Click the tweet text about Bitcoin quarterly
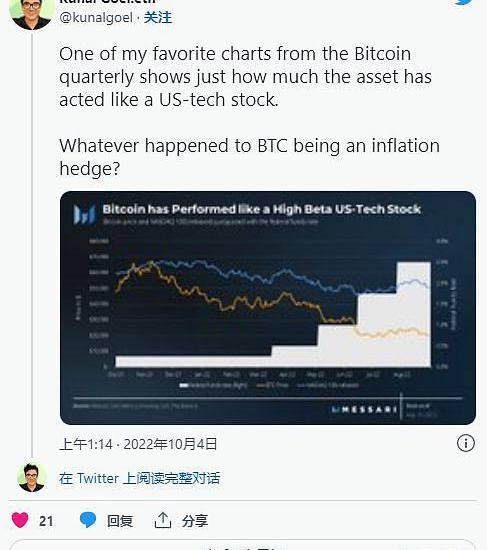487x550 pixels. (x=246, y=77)
